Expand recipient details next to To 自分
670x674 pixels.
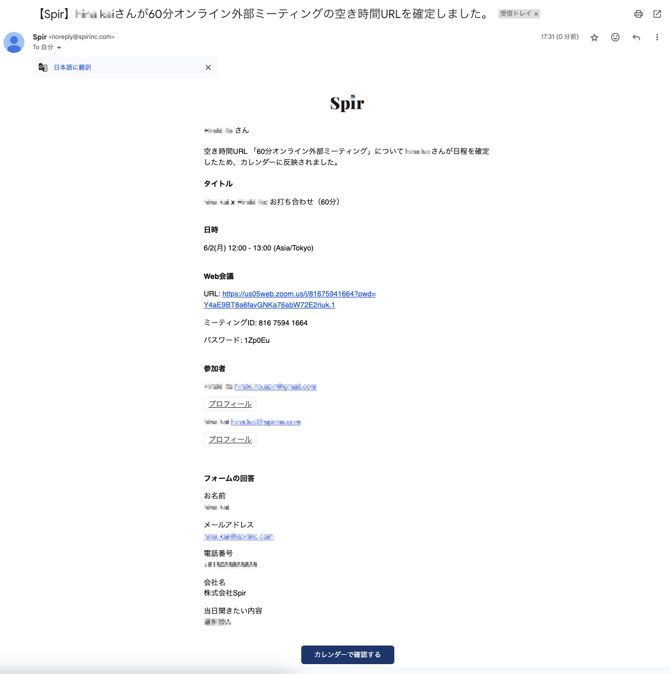[59, 48]
